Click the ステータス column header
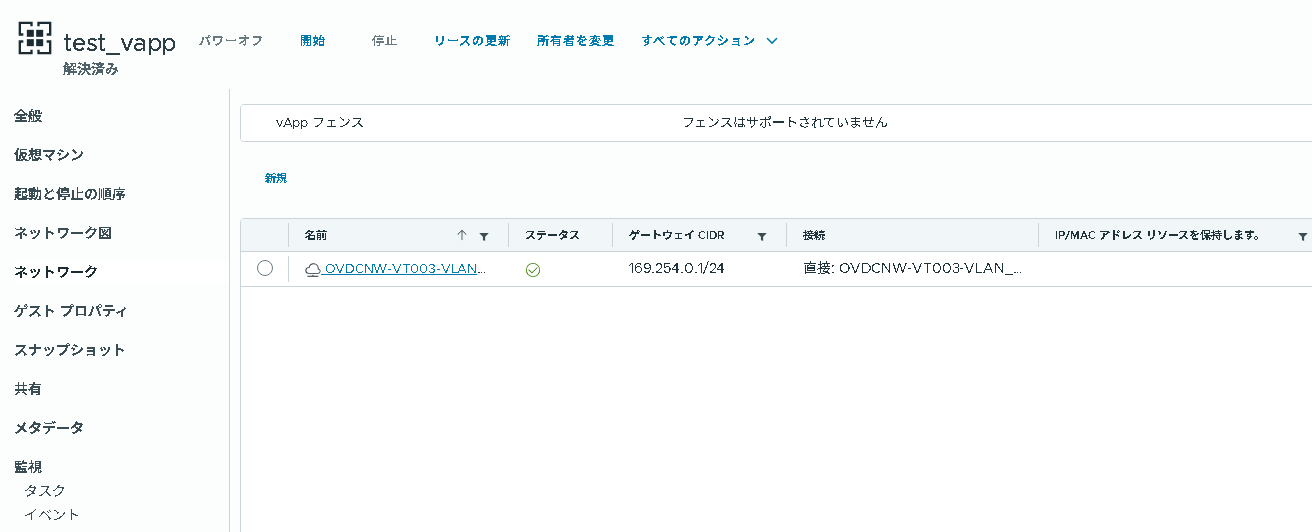 pyautogui.click(x=552, y=236)
